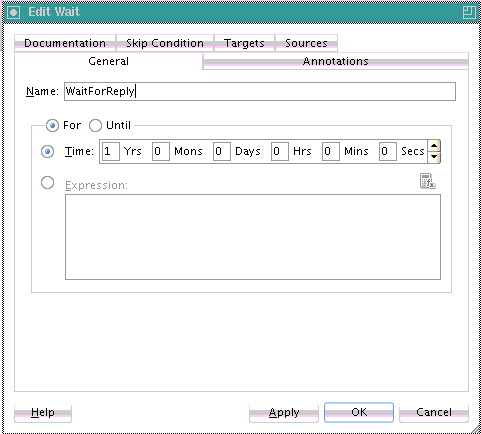The width and height of the screenshot is (481, 434).
Task: Click the maximize icon in title bar
Action: pos(469,12)
